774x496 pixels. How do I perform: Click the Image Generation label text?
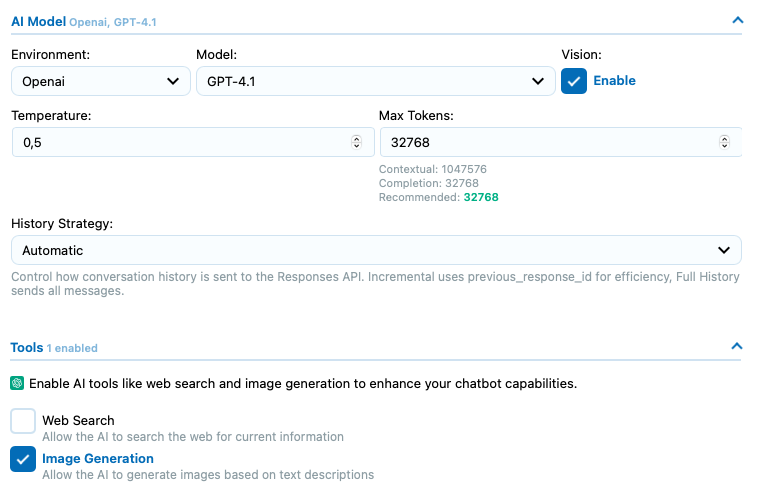(x=98, y=458)
